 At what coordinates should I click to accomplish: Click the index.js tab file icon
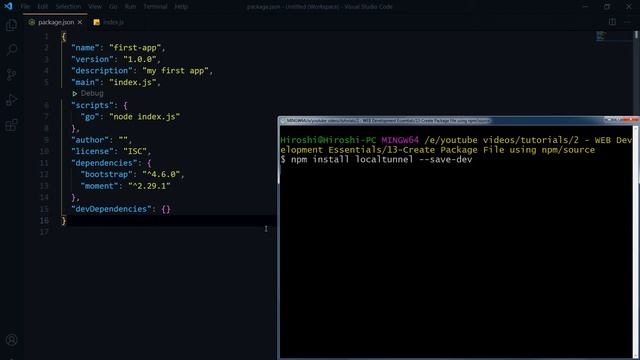[x=97, y=22]
